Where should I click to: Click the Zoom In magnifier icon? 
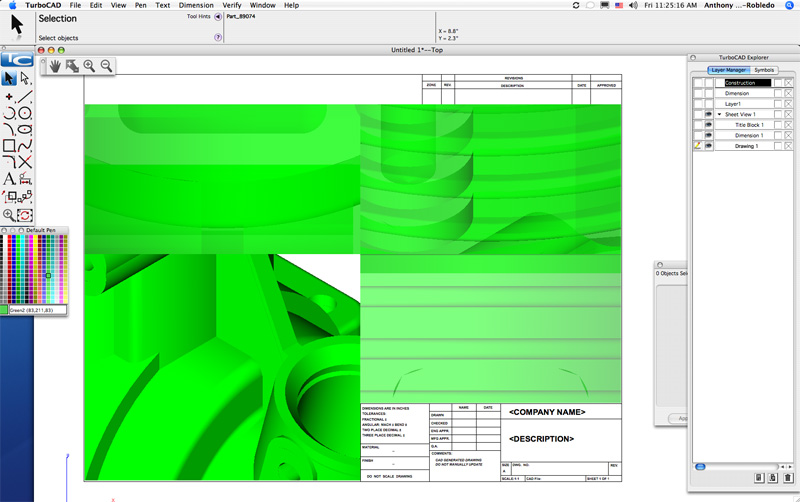tap(89, 66)
